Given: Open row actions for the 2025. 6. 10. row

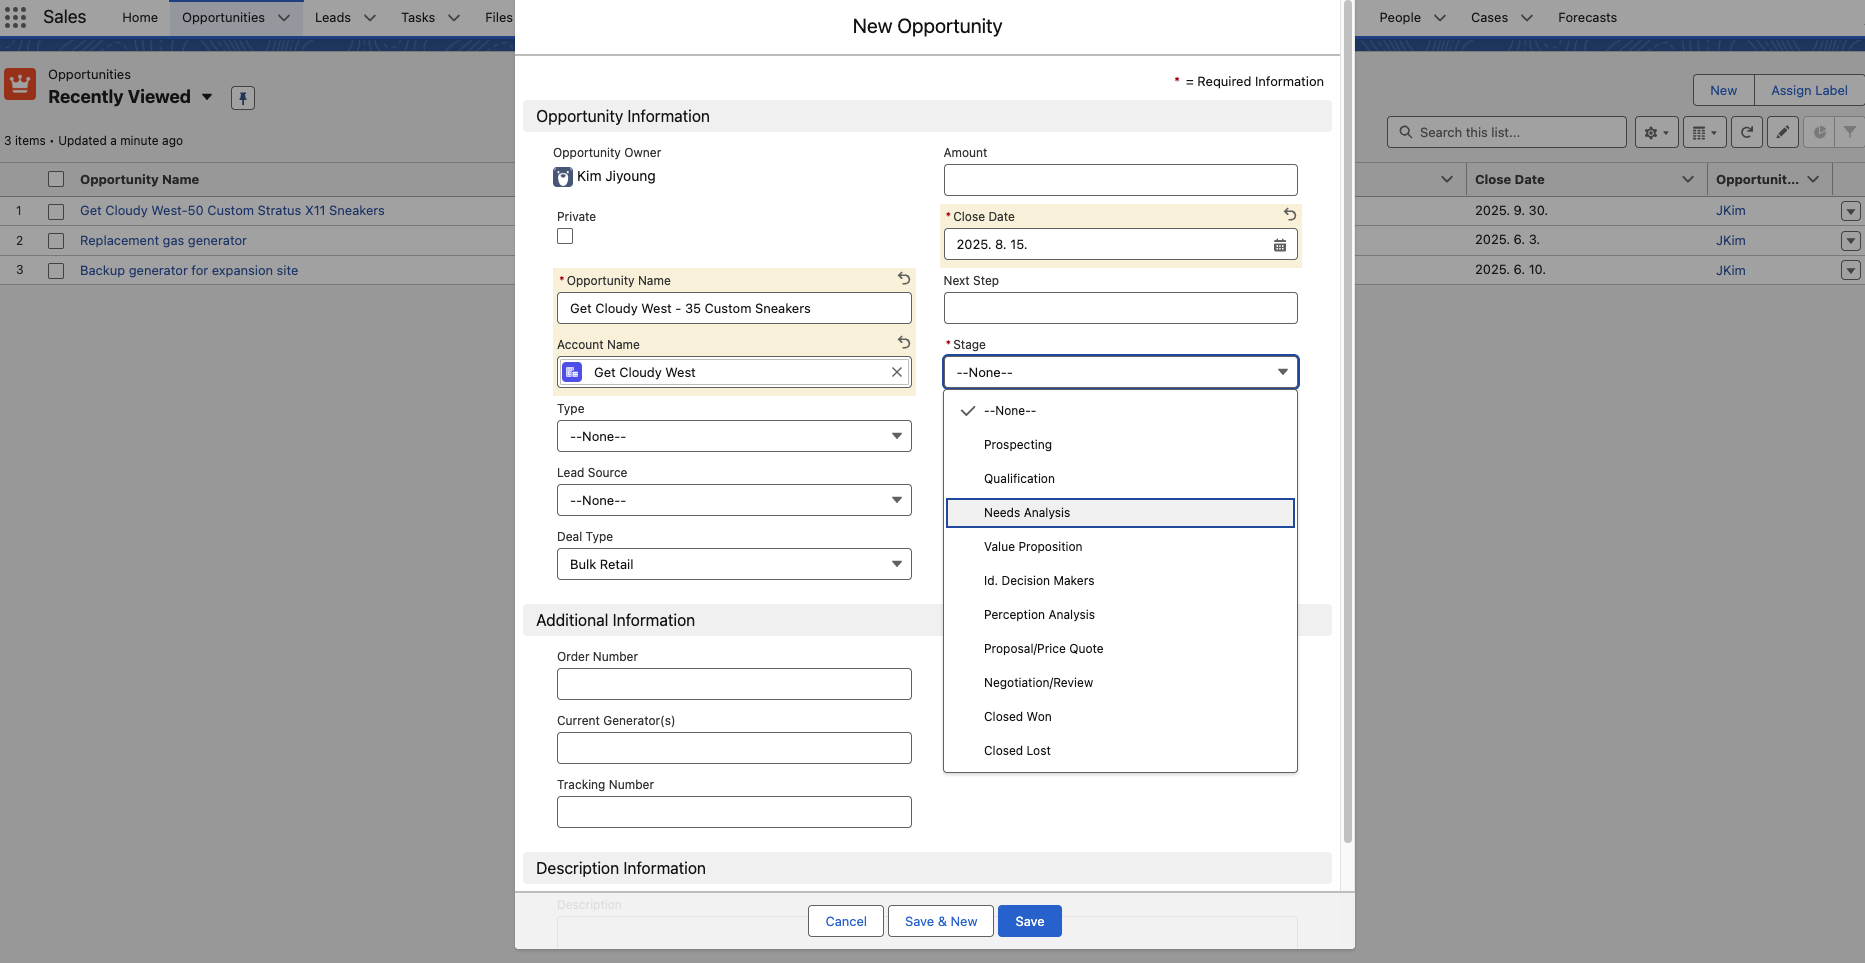Looking at the screenshot, I should point(1851,271).
